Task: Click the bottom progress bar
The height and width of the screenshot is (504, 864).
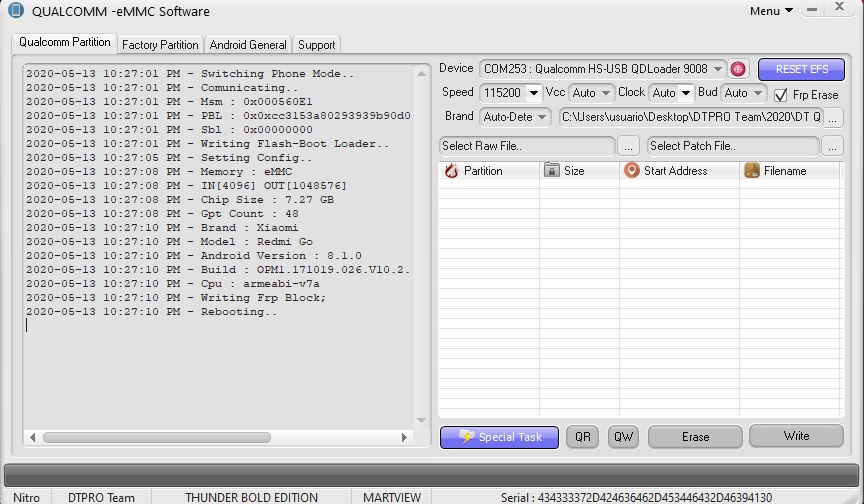Action: tap(431, 475)
